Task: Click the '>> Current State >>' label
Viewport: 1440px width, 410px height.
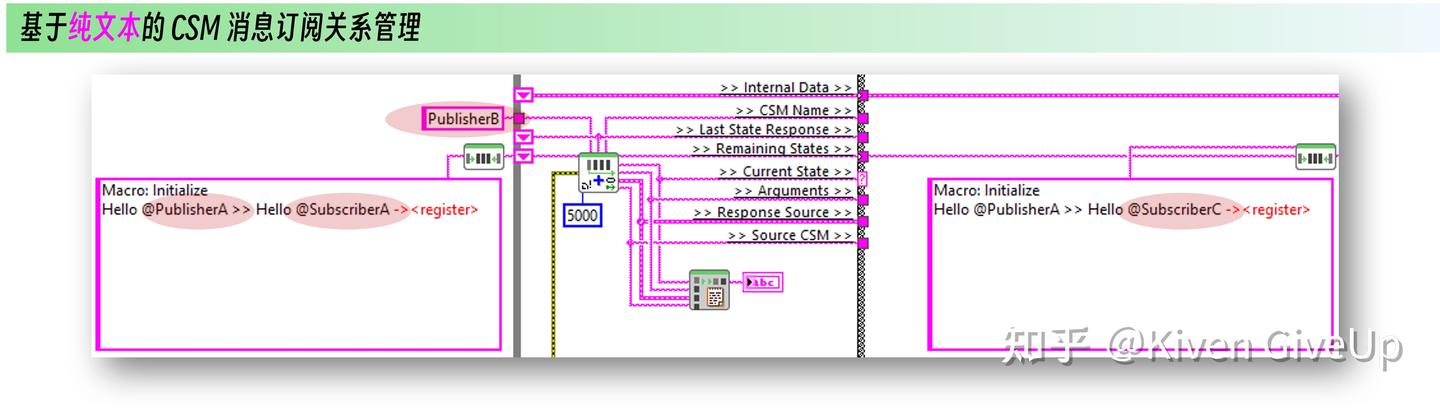Action: (x=785, y=172)
